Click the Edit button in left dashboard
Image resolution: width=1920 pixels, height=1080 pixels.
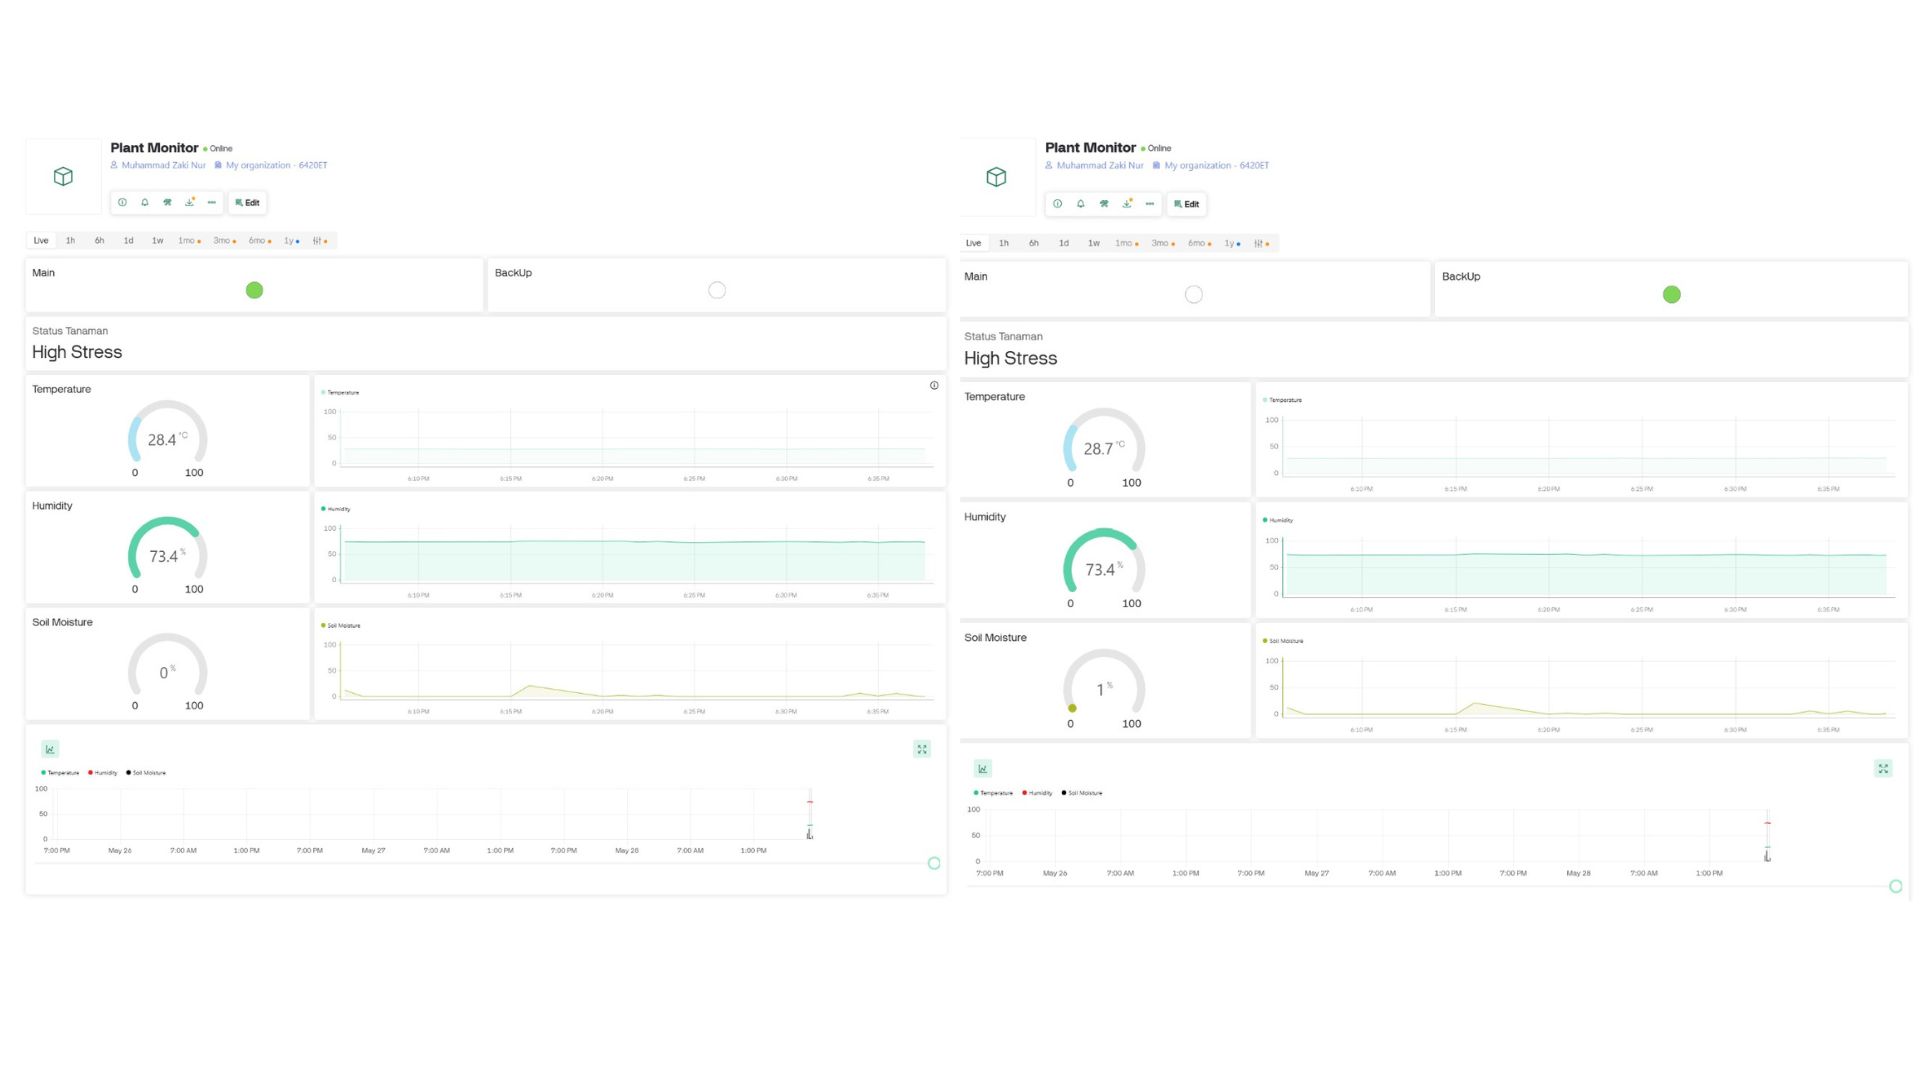(247, 202)
